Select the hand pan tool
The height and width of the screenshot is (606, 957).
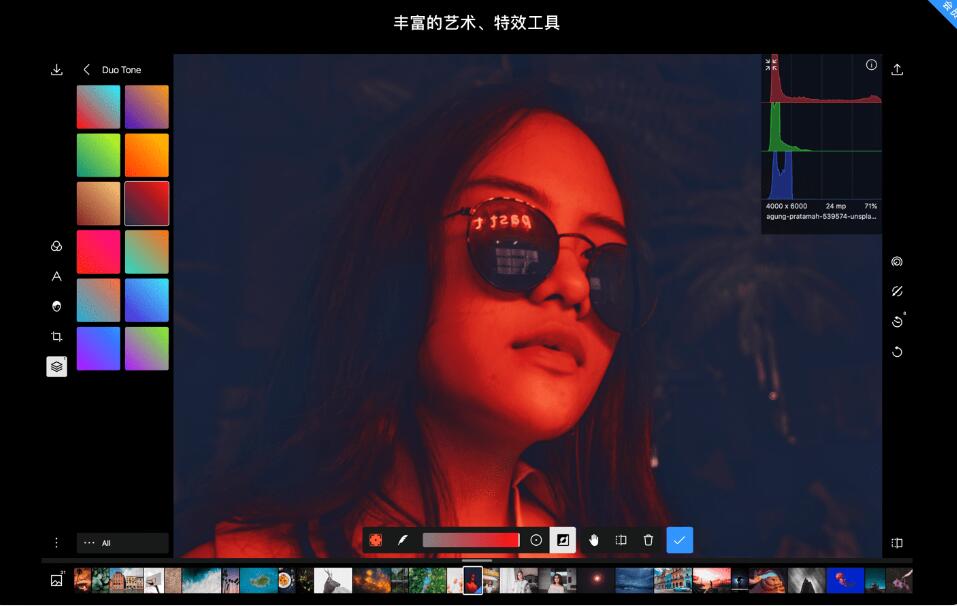593,540
